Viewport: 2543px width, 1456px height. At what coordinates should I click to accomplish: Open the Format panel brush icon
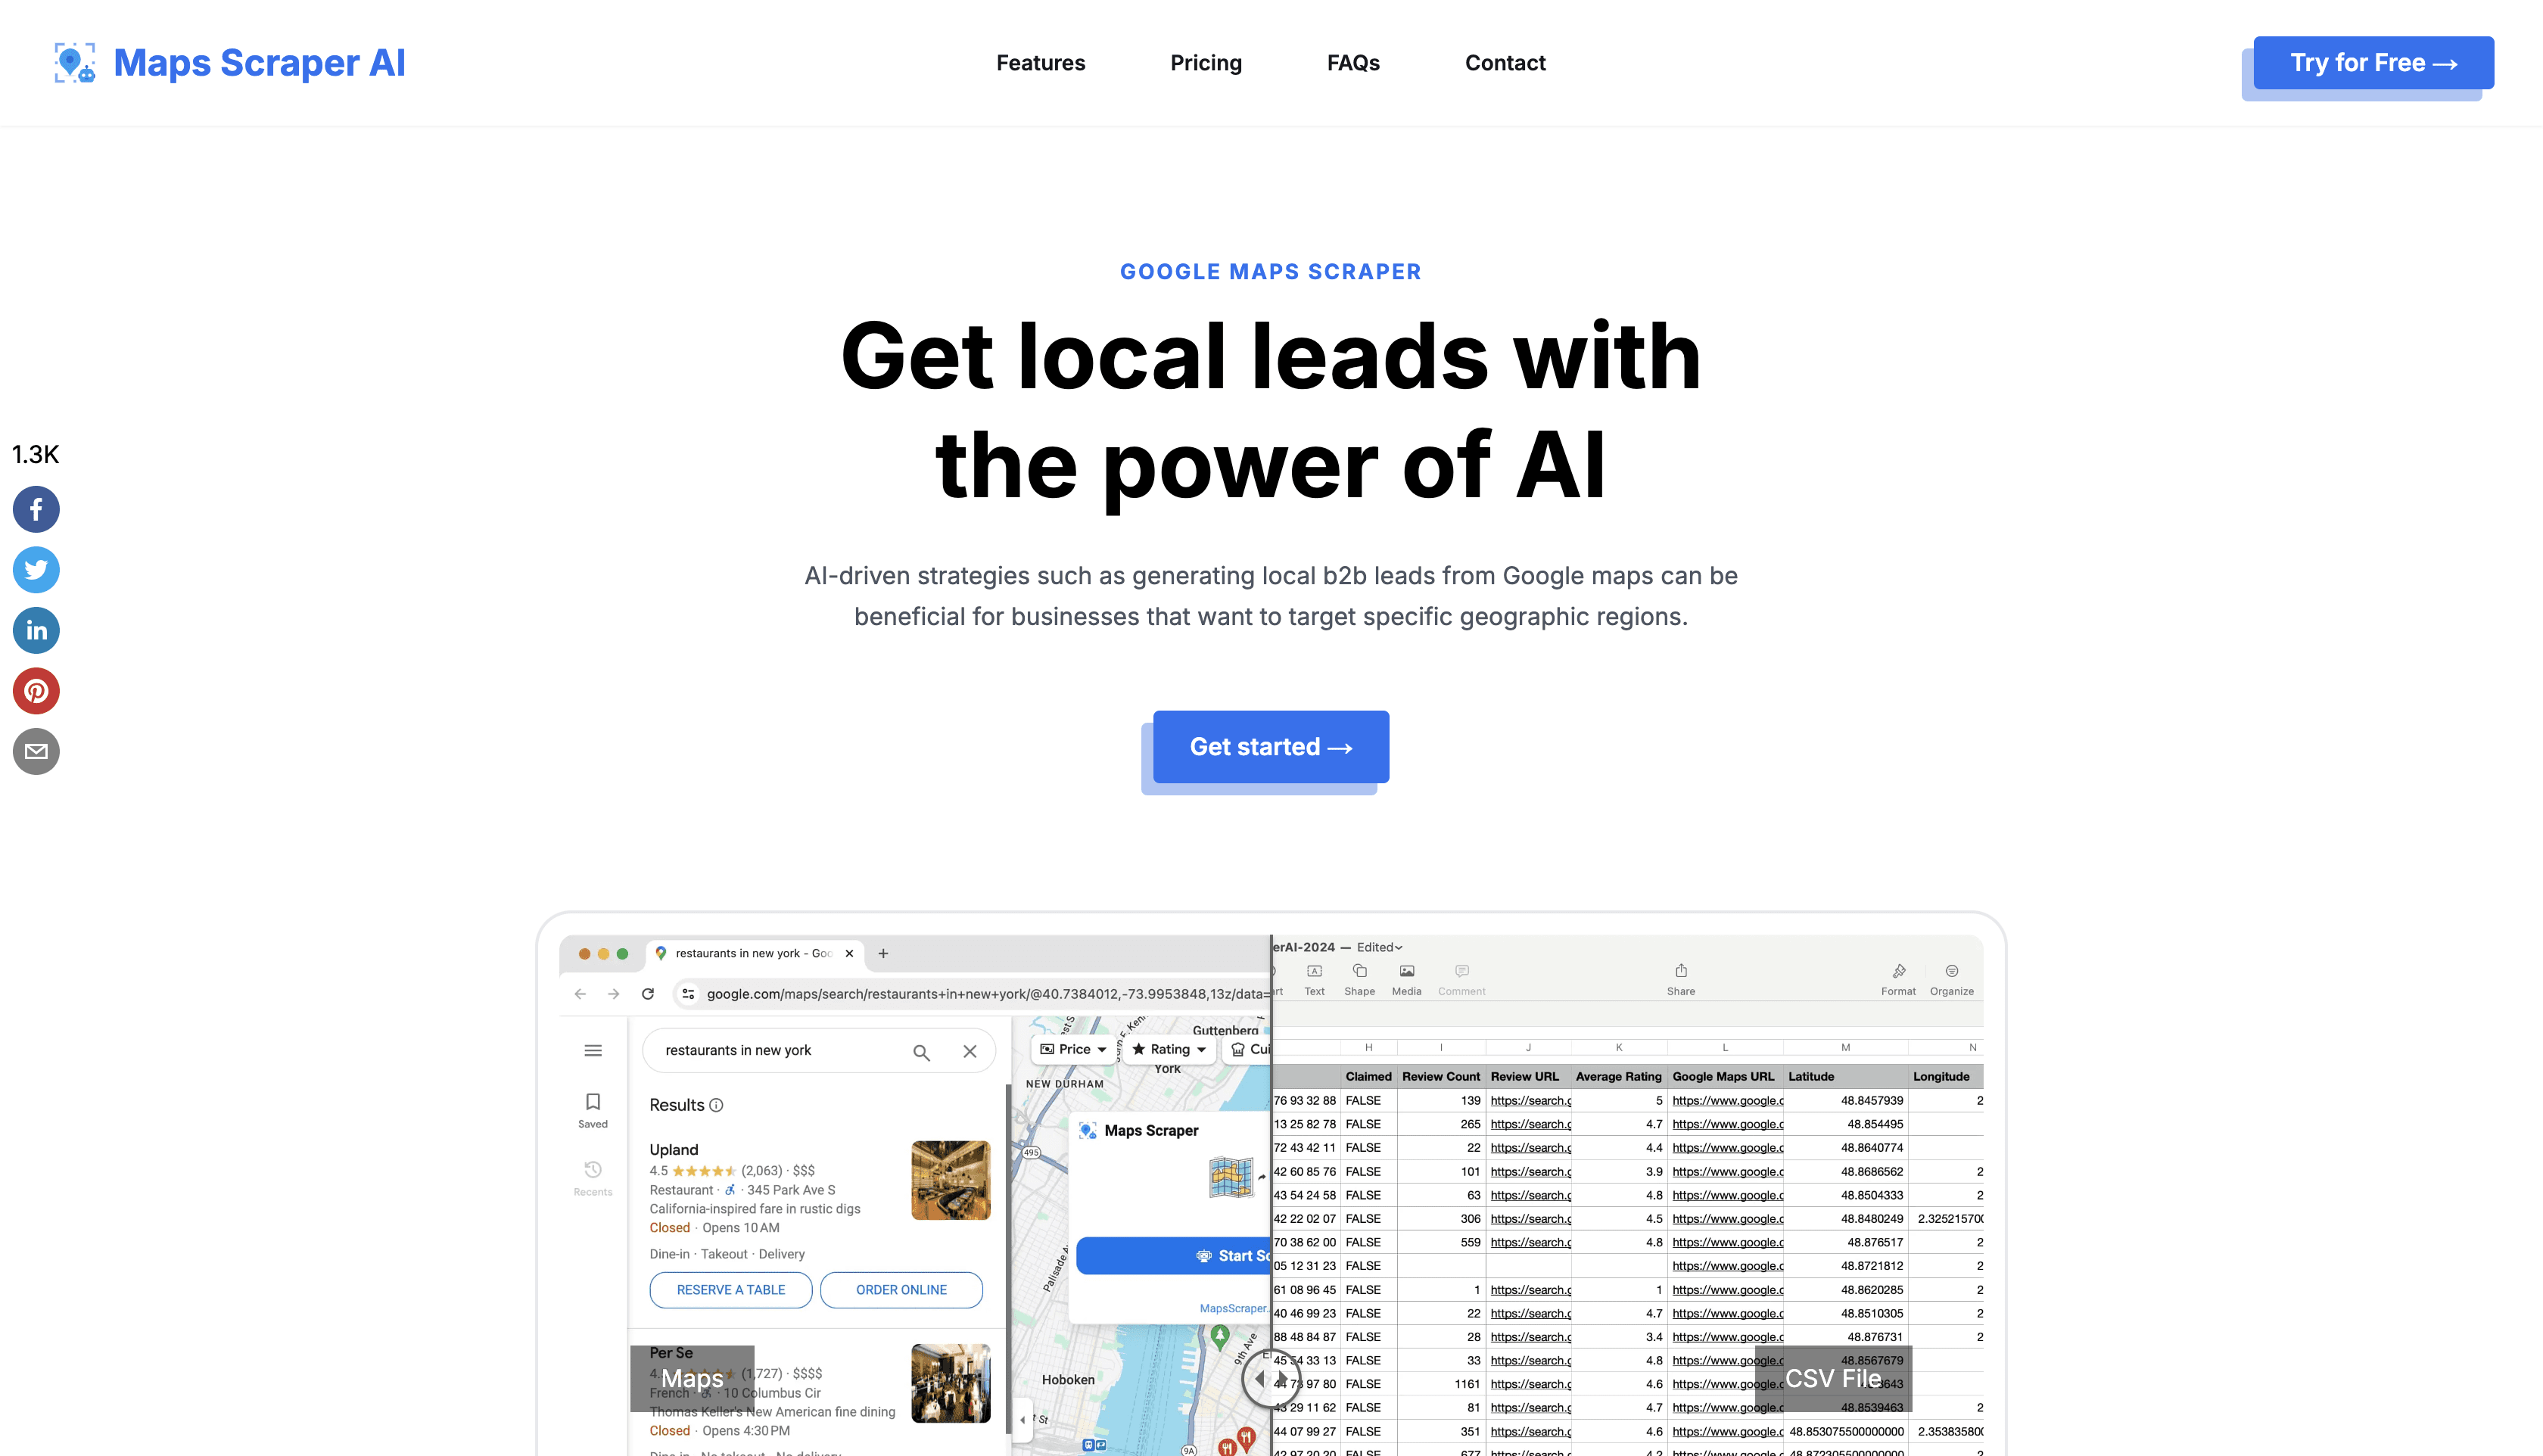[x=1898, y=979]
